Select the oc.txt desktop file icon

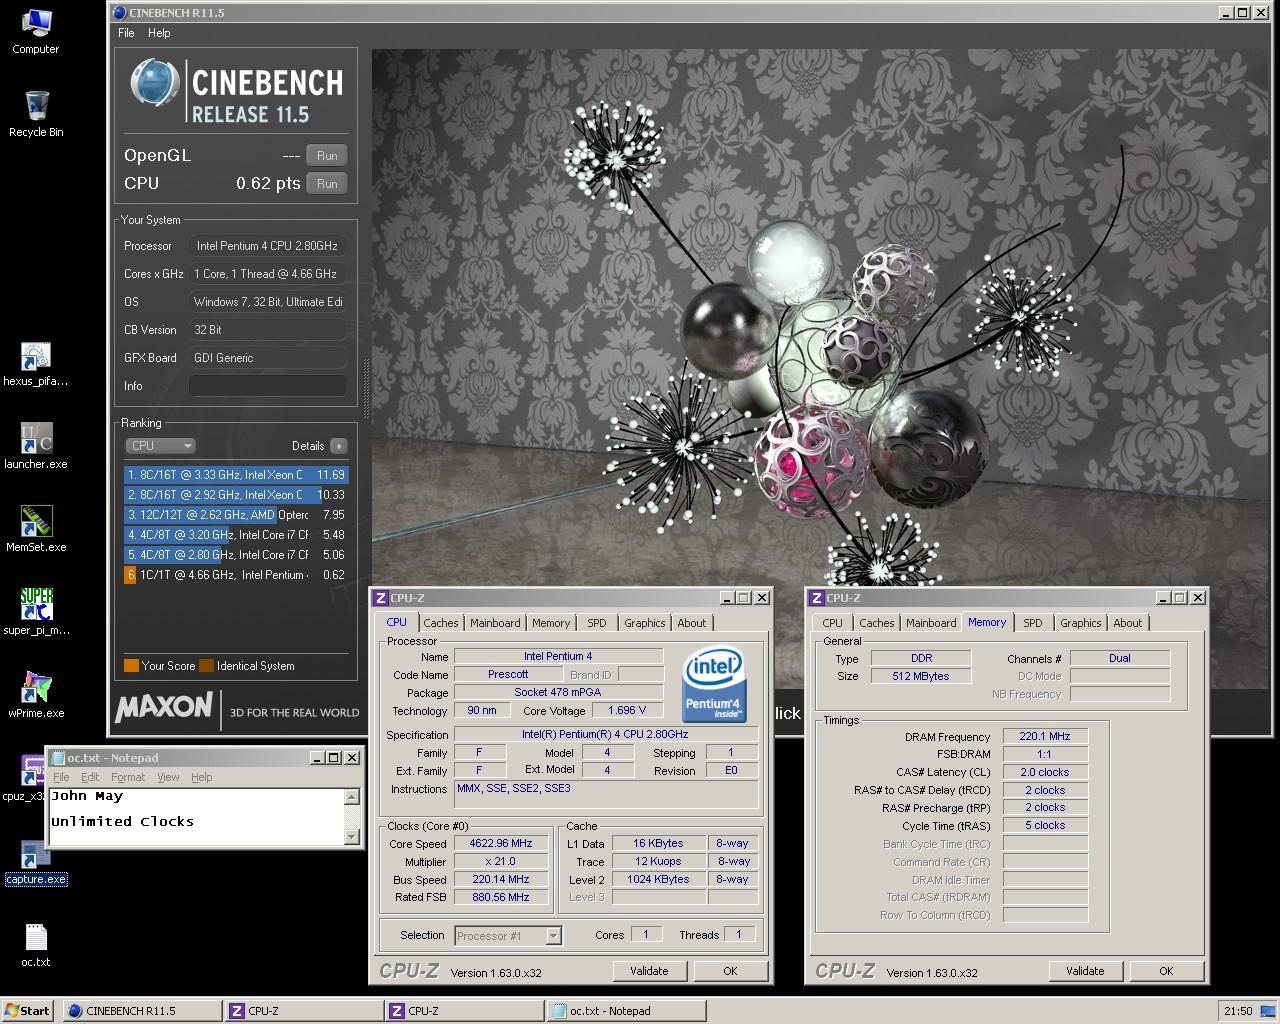coord(36,945)
